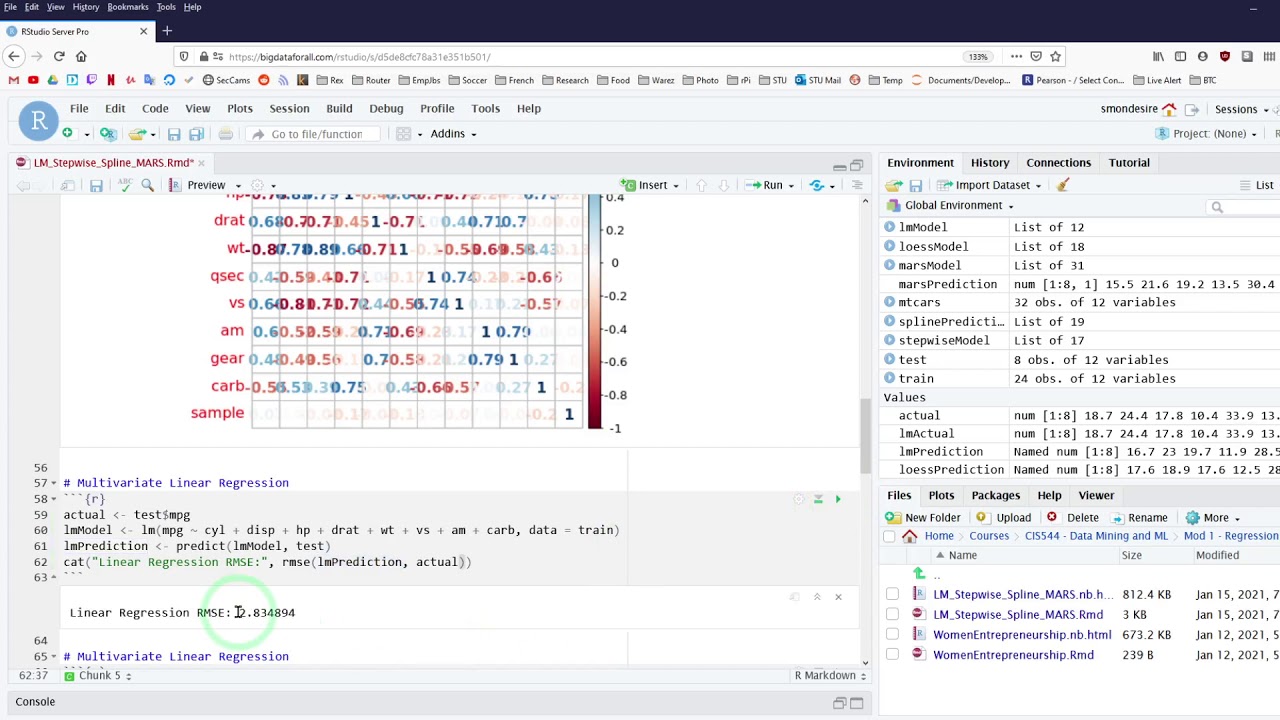Open the Build menu
Screen dimensions: 1280x720
point(339,108)
